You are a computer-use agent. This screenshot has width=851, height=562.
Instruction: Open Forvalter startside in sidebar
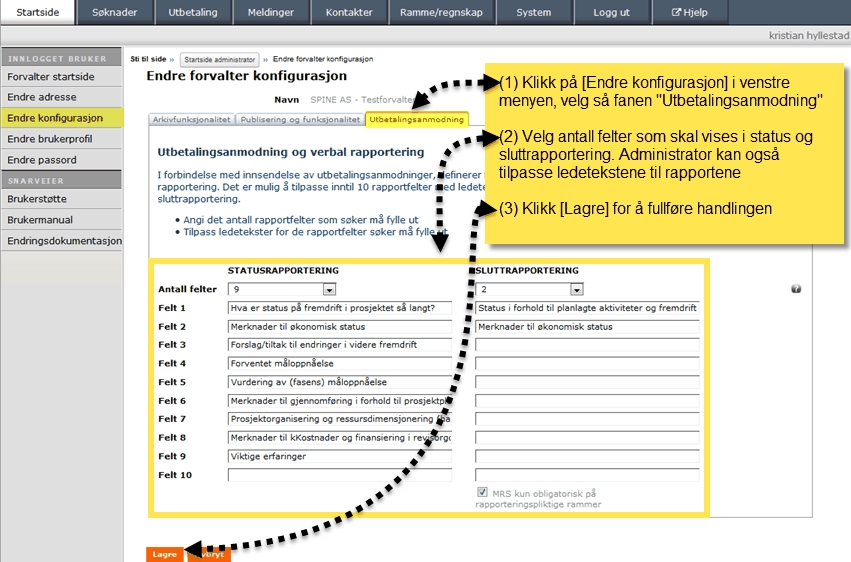pos(61,76)
